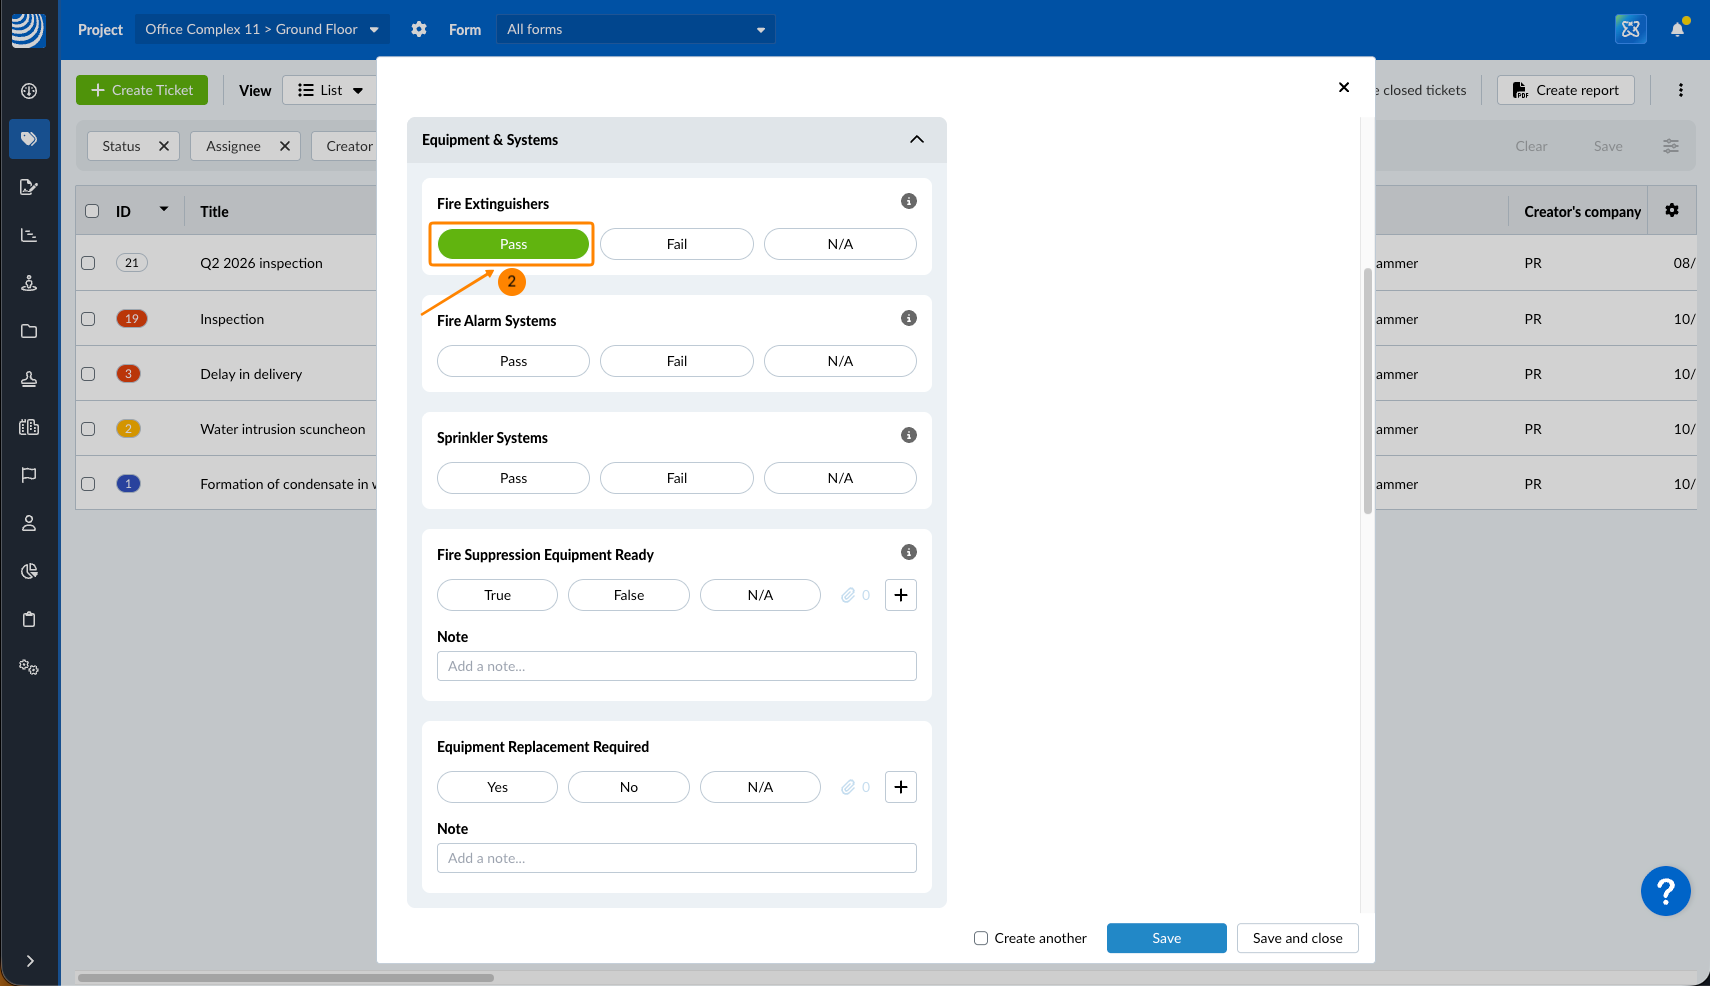
Task: Click the Fire Suppression note input field
Action: click(676, 666)
